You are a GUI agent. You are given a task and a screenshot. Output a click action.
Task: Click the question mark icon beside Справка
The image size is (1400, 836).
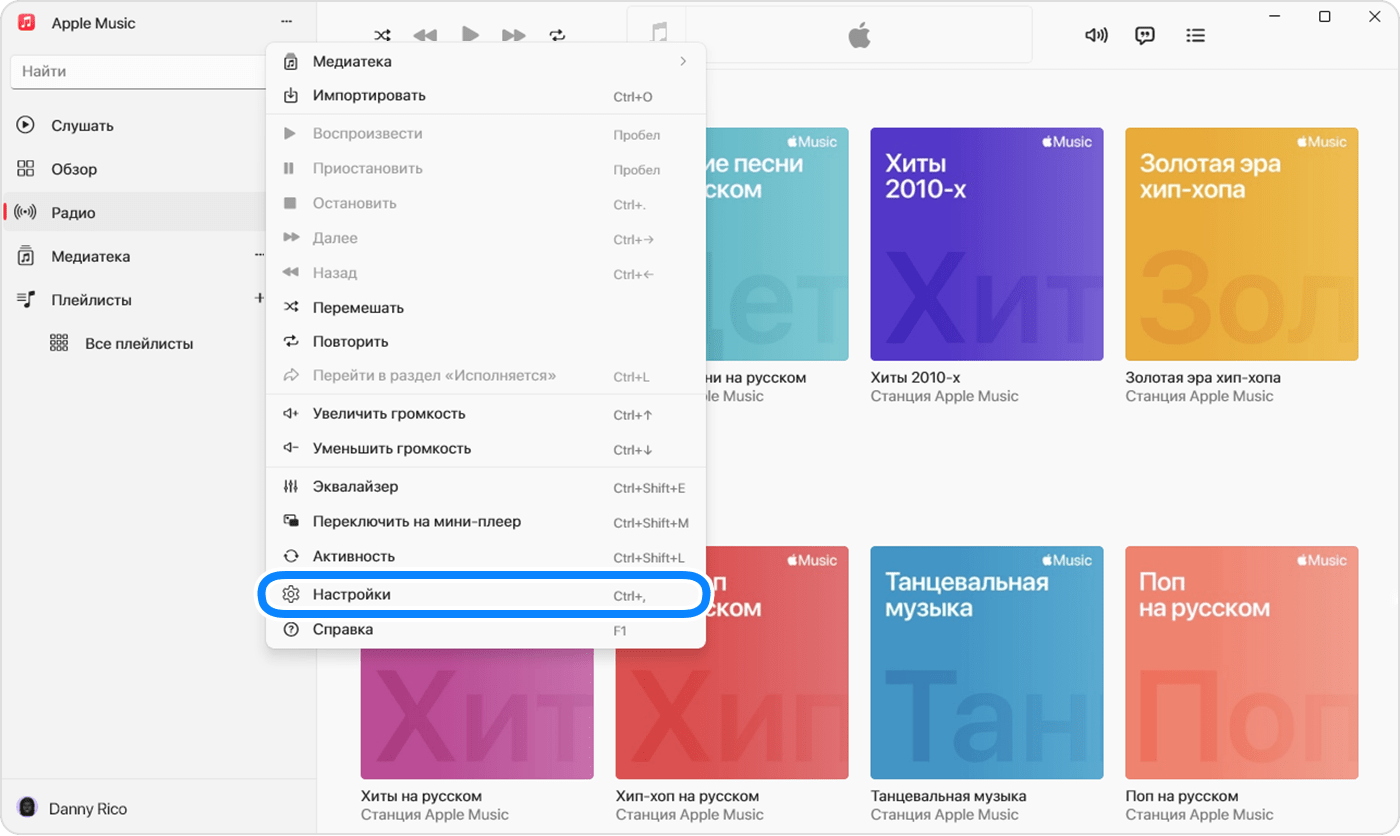[291, 629]
